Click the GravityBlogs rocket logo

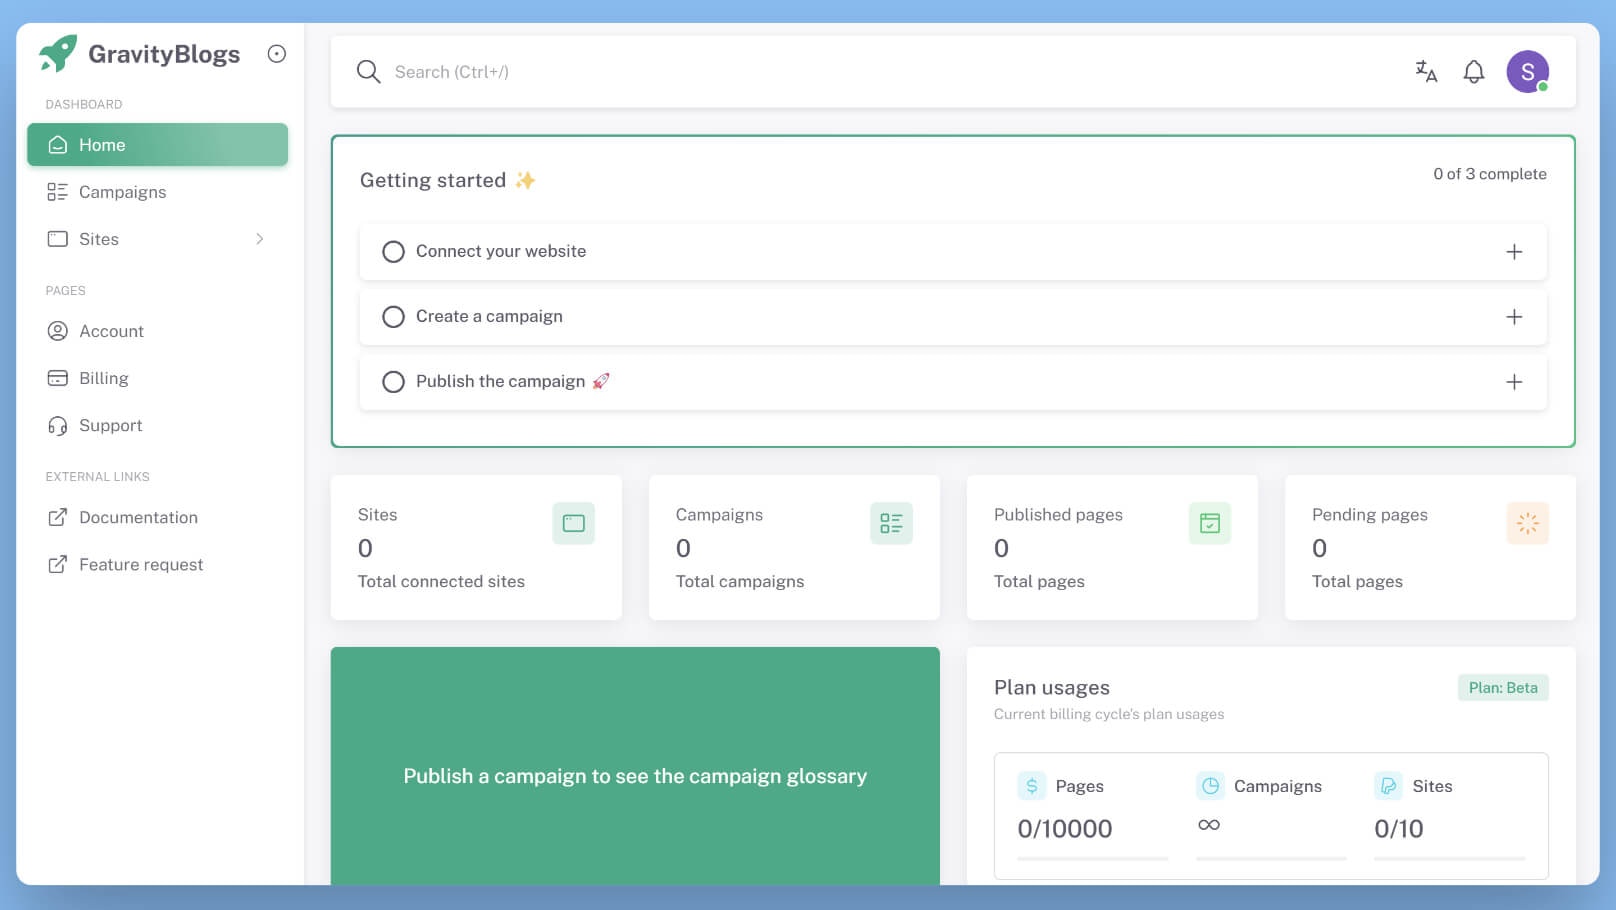click(x=58, y=53)
